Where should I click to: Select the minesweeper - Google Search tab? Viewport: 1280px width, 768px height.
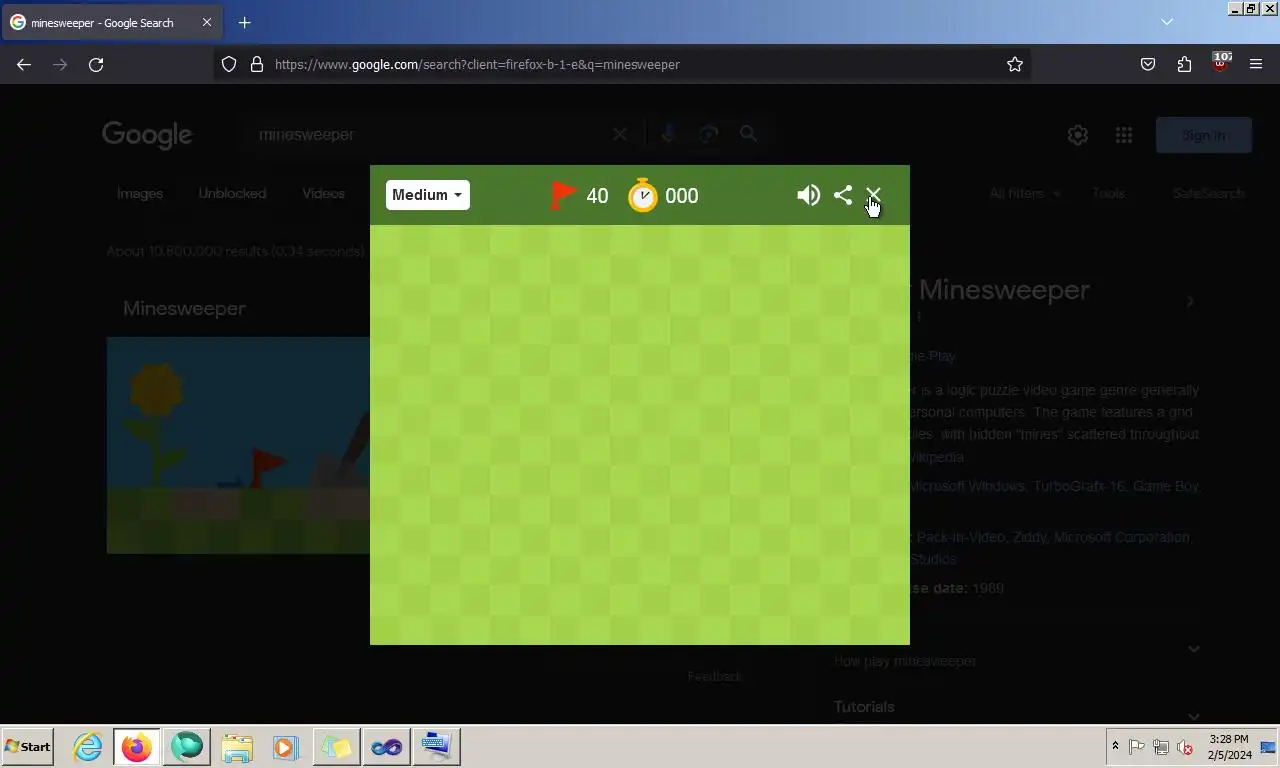(110, 22)
